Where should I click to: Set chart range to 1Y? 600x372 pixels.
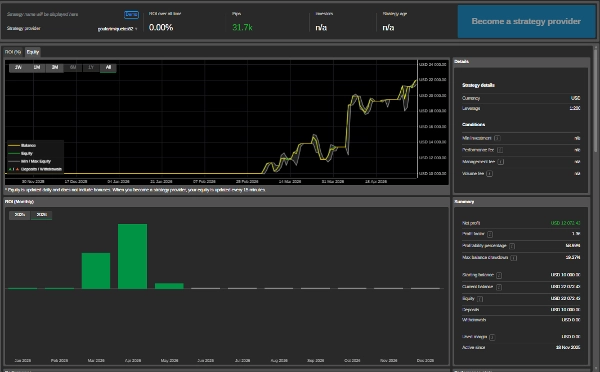pos(91,67)
